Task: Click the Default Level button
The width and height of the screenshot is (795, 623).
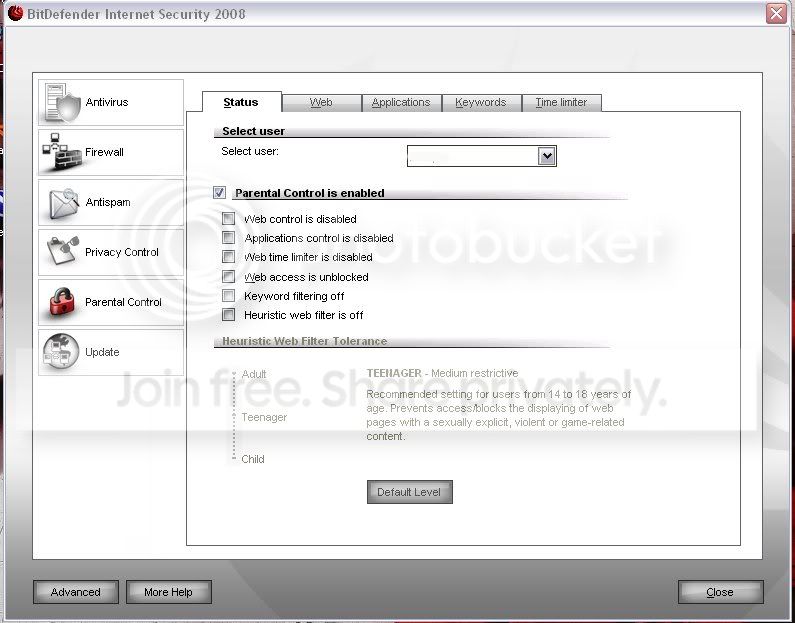Action: pos(410,492)
